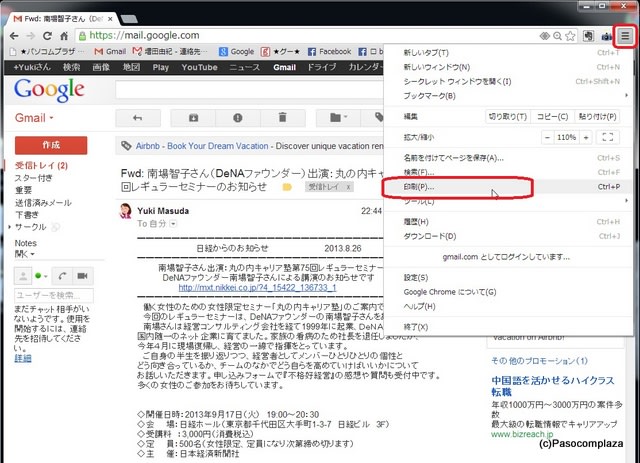Click the Gmail search input field
The height and width of the screenshot is (463, 640).
coord(250,90)
